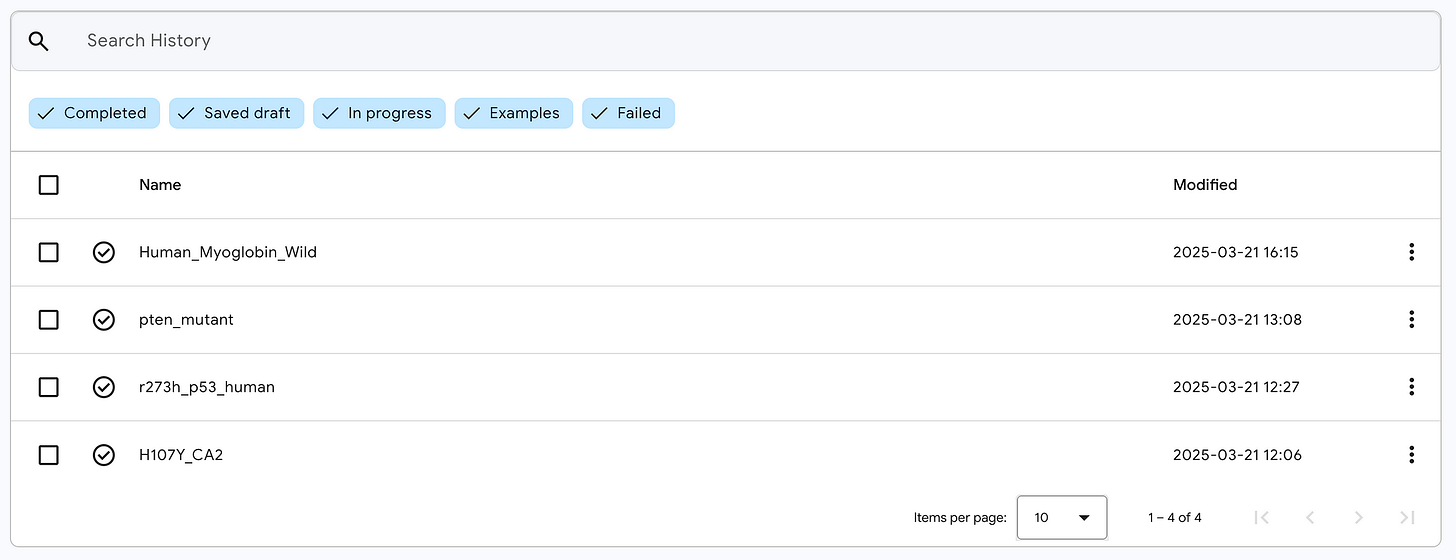Go to the previous page

click(1310, 517)
